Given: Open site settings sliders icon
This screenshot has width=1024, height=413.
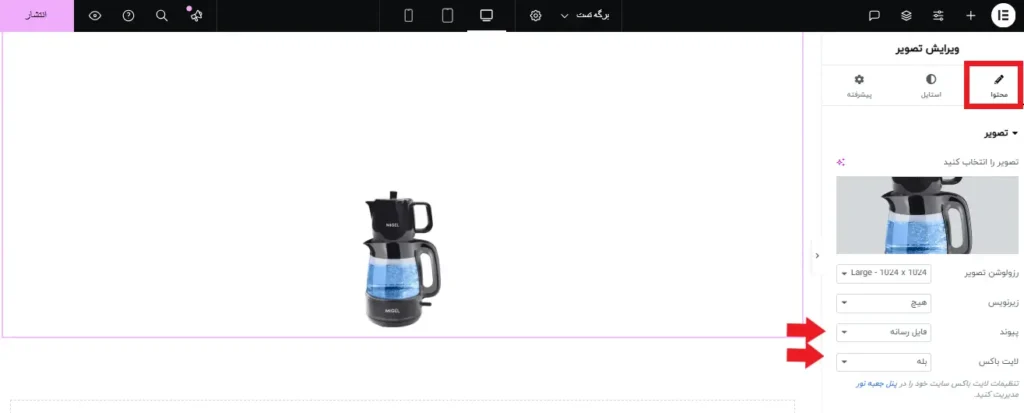Looking at the screenshot, I should 938,16.
